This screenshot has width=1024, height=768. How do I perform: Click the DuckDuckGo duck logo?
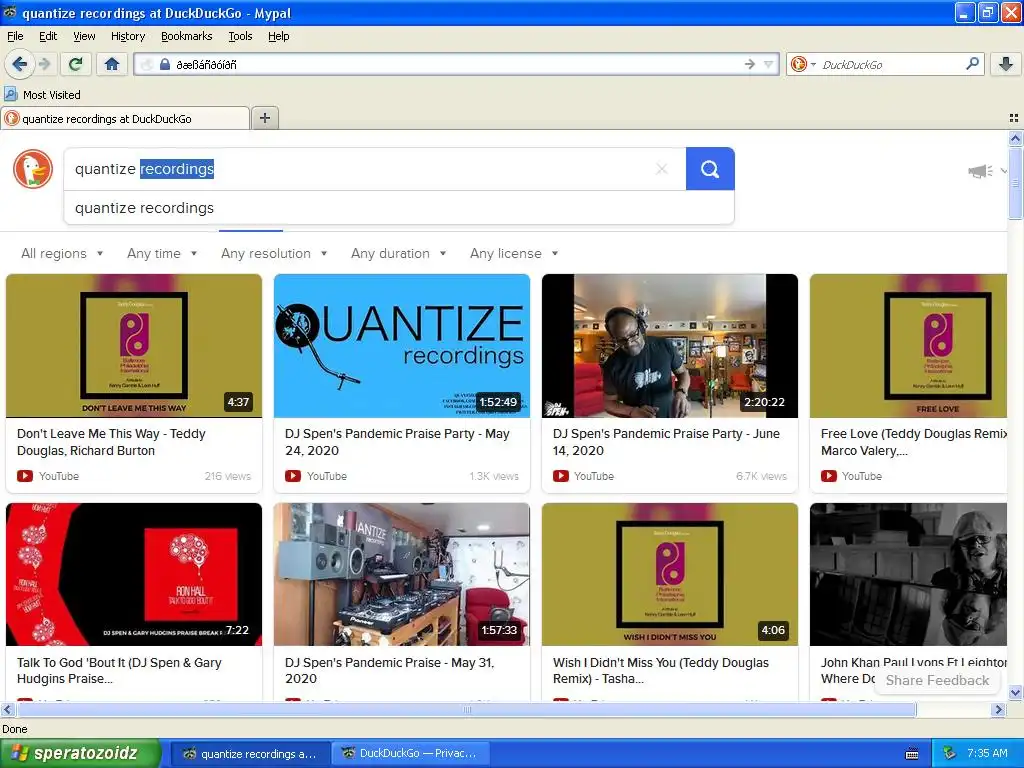click(x=33, y=168)
